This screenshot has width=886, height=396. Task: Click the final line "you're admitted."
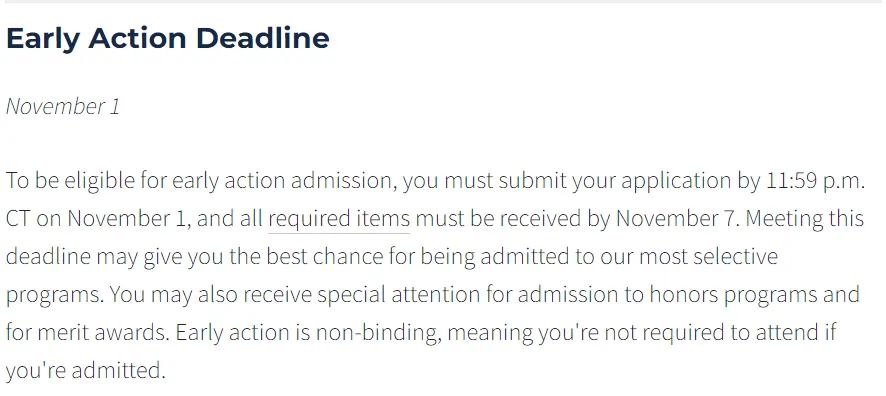click(x=85, y=371)
